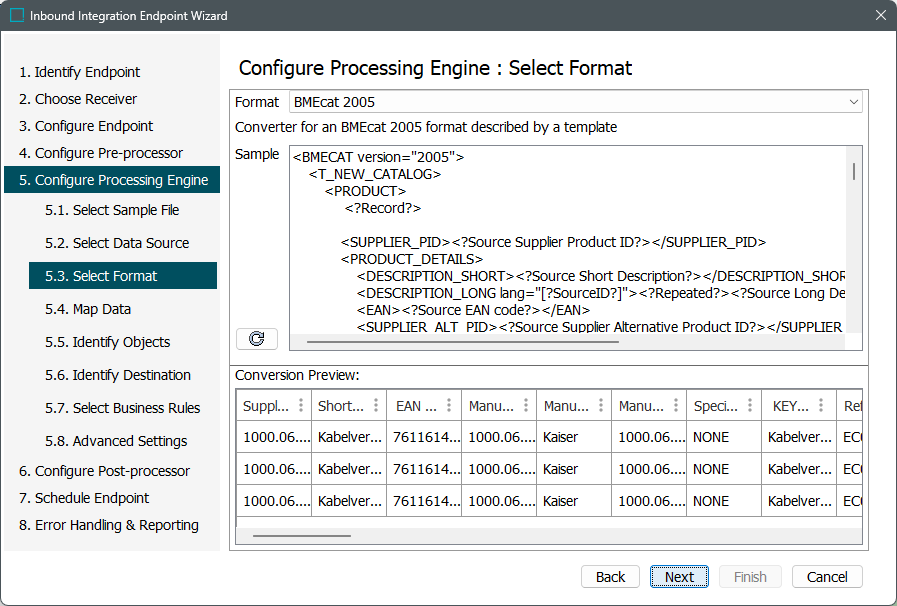Viewport: 897px width, 606px height.
Task: Cancel the endpoint wizard
Action: click(x=826, y=577)
